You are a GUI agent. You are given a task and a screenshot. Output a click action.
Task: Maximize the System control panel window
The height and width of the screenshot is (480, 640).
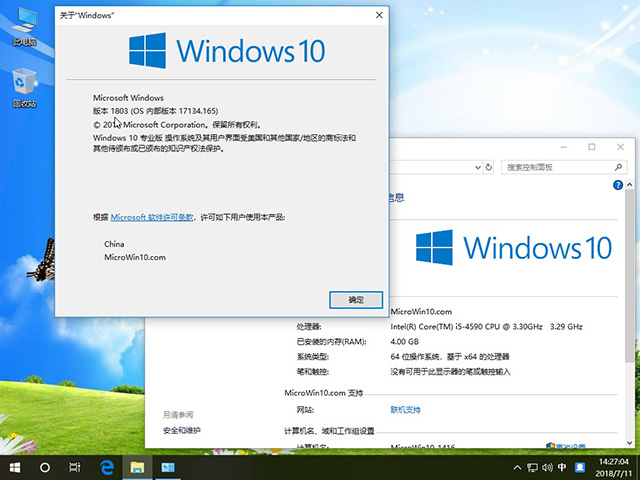592,147
